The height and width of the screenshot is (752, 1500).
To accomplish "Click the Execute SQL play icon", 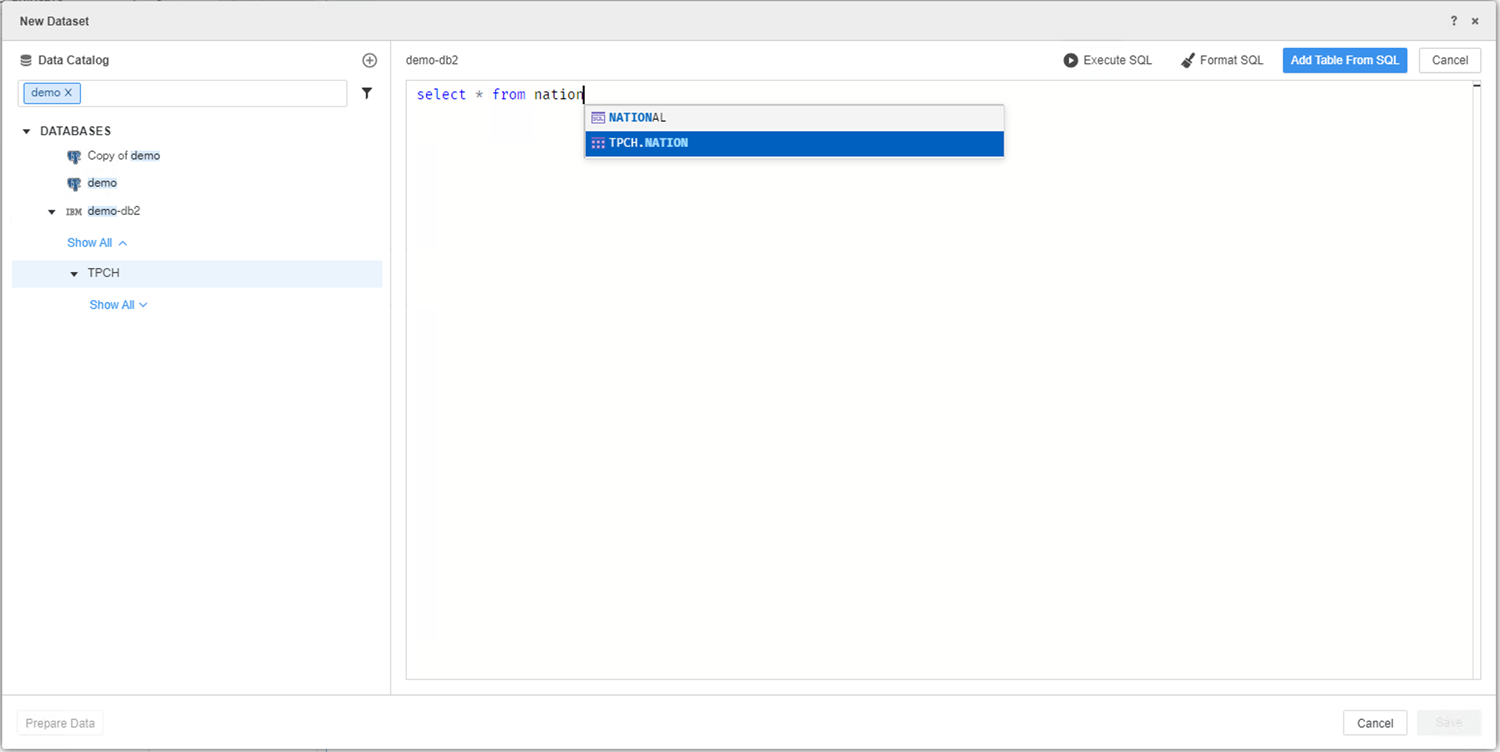I will (1071, 60).
